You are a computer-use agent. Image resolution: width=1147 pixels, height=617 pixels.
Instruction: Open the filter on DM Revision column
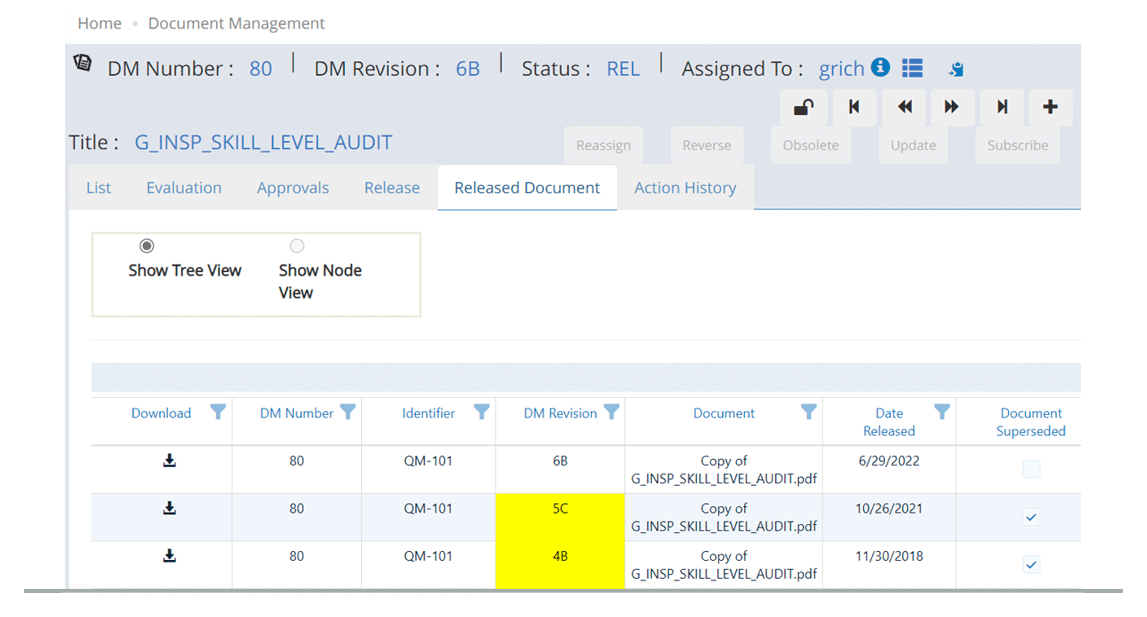click(x=612, y=411)
